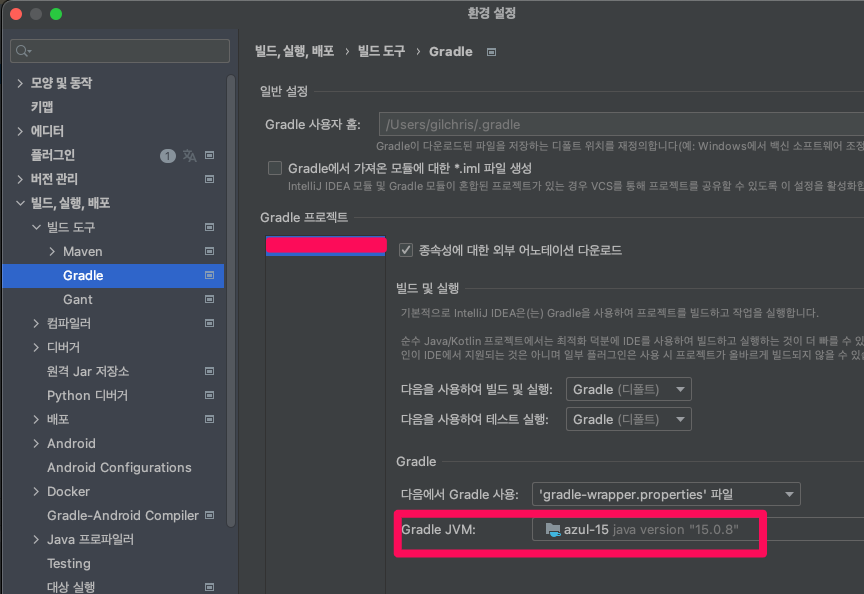Click the settings search field
864x594 pixels.
[x=120, y=51]
